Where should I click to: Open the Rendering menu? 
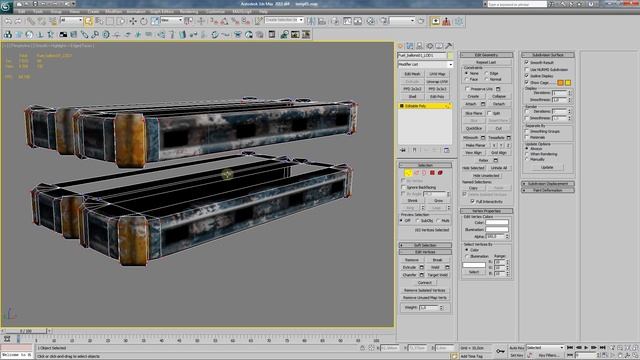189,11
